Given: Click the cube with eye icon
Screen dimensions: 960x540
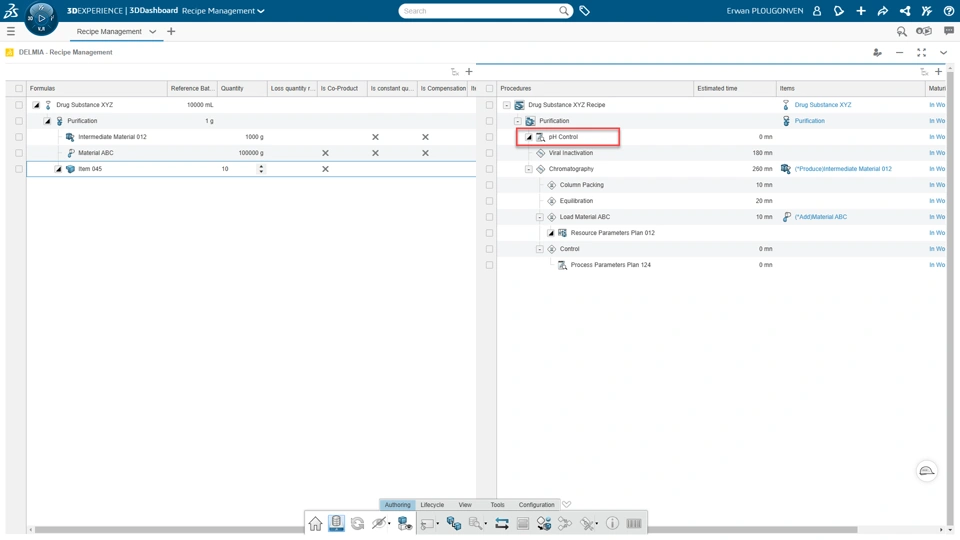Looking at the screenshot, I should (405, 523).
